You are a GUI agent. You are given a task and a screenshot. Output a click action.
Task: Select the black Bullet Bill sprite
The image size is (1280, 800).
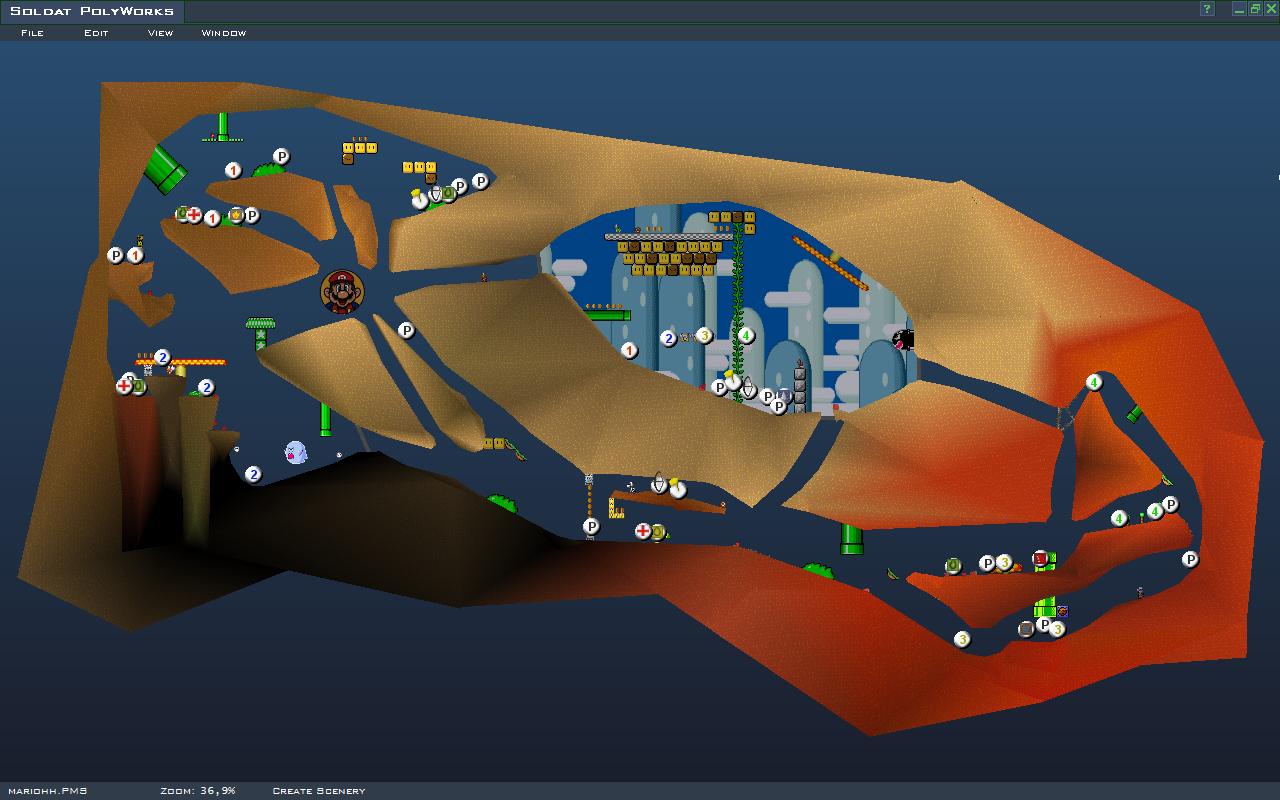point(903,340)
